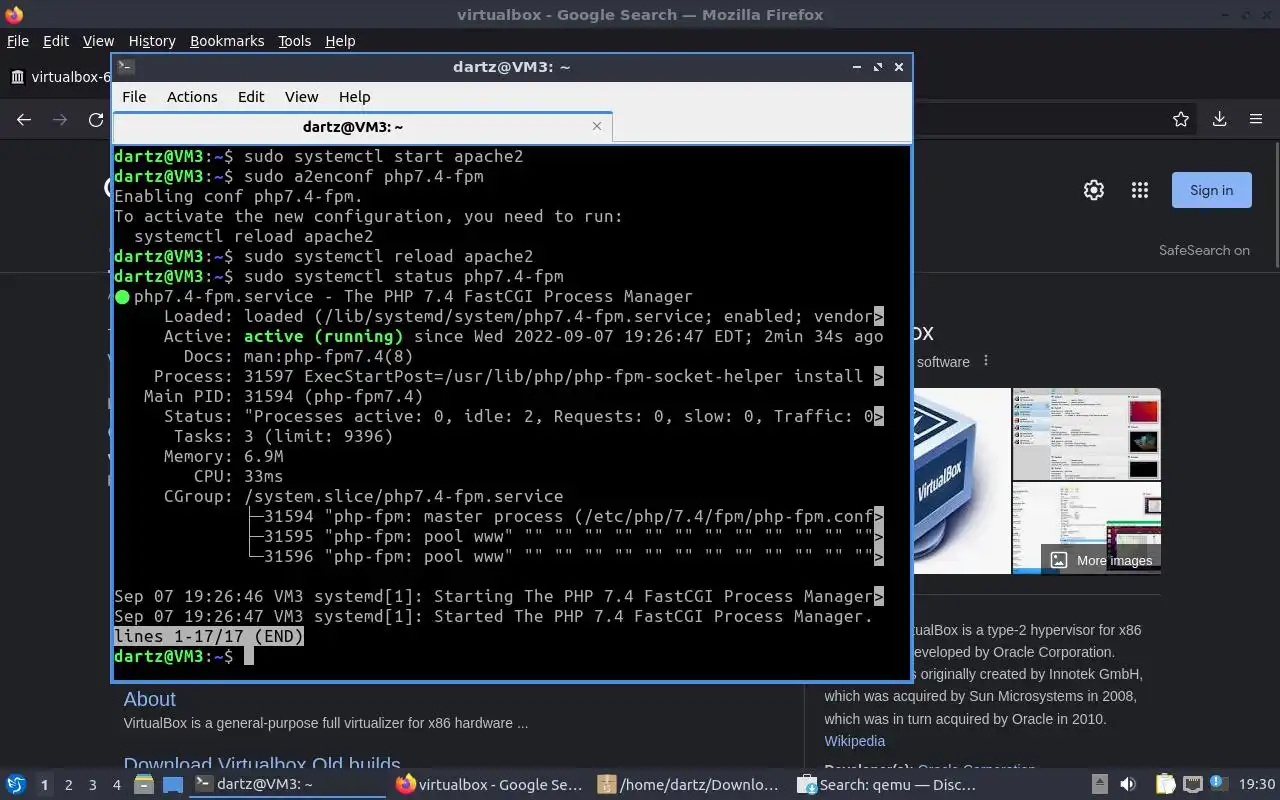Switch to Search: qemu Discover window in taskbar

[x=888, y=785]
